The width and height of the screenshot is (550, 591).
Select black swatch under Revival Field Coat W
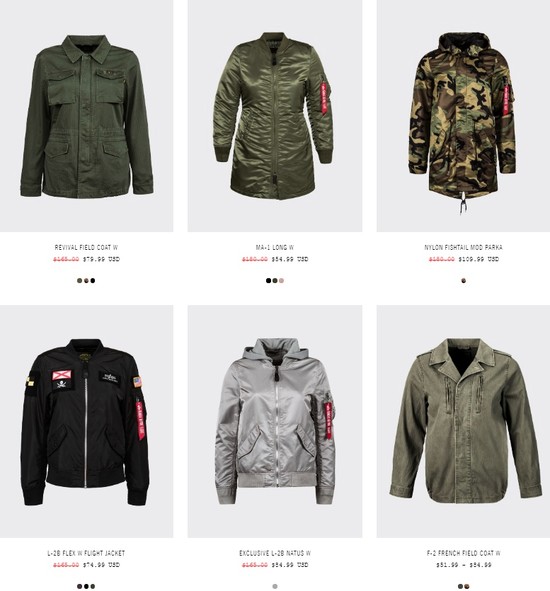[93, 280]
